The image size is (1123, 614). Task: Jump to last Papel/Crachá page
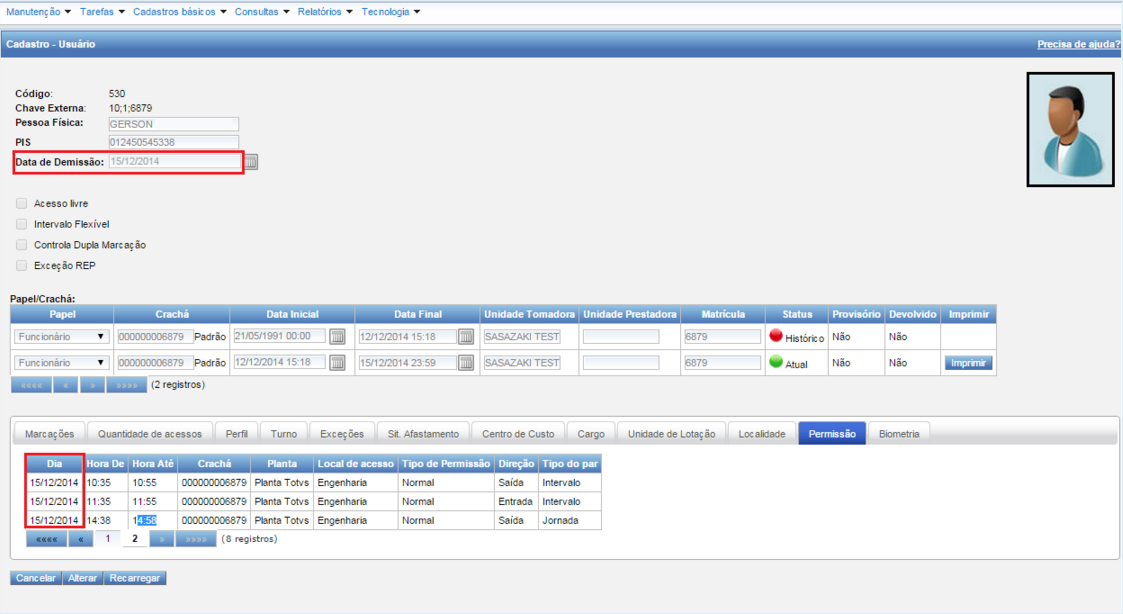click(127, 385)
